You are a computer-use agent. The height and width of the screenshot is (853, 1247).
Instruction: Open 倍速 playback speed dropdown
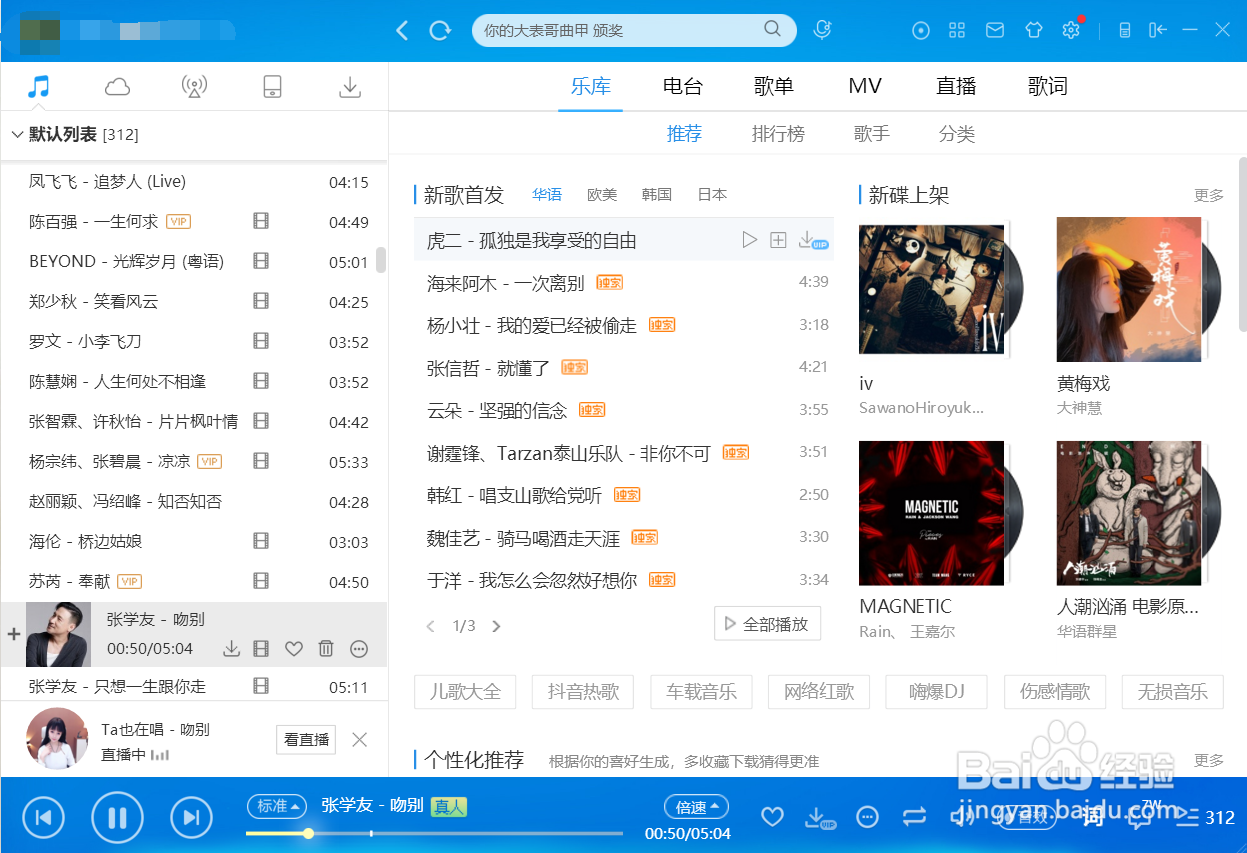pyautogui.click(x=696, y=806)
